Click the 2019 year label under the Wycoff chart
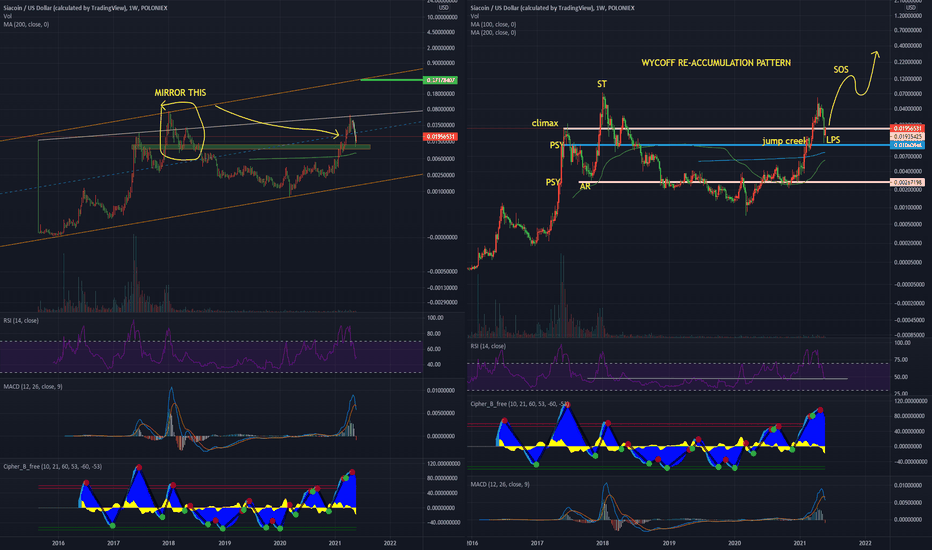932x550 pixels. point(669,543)
